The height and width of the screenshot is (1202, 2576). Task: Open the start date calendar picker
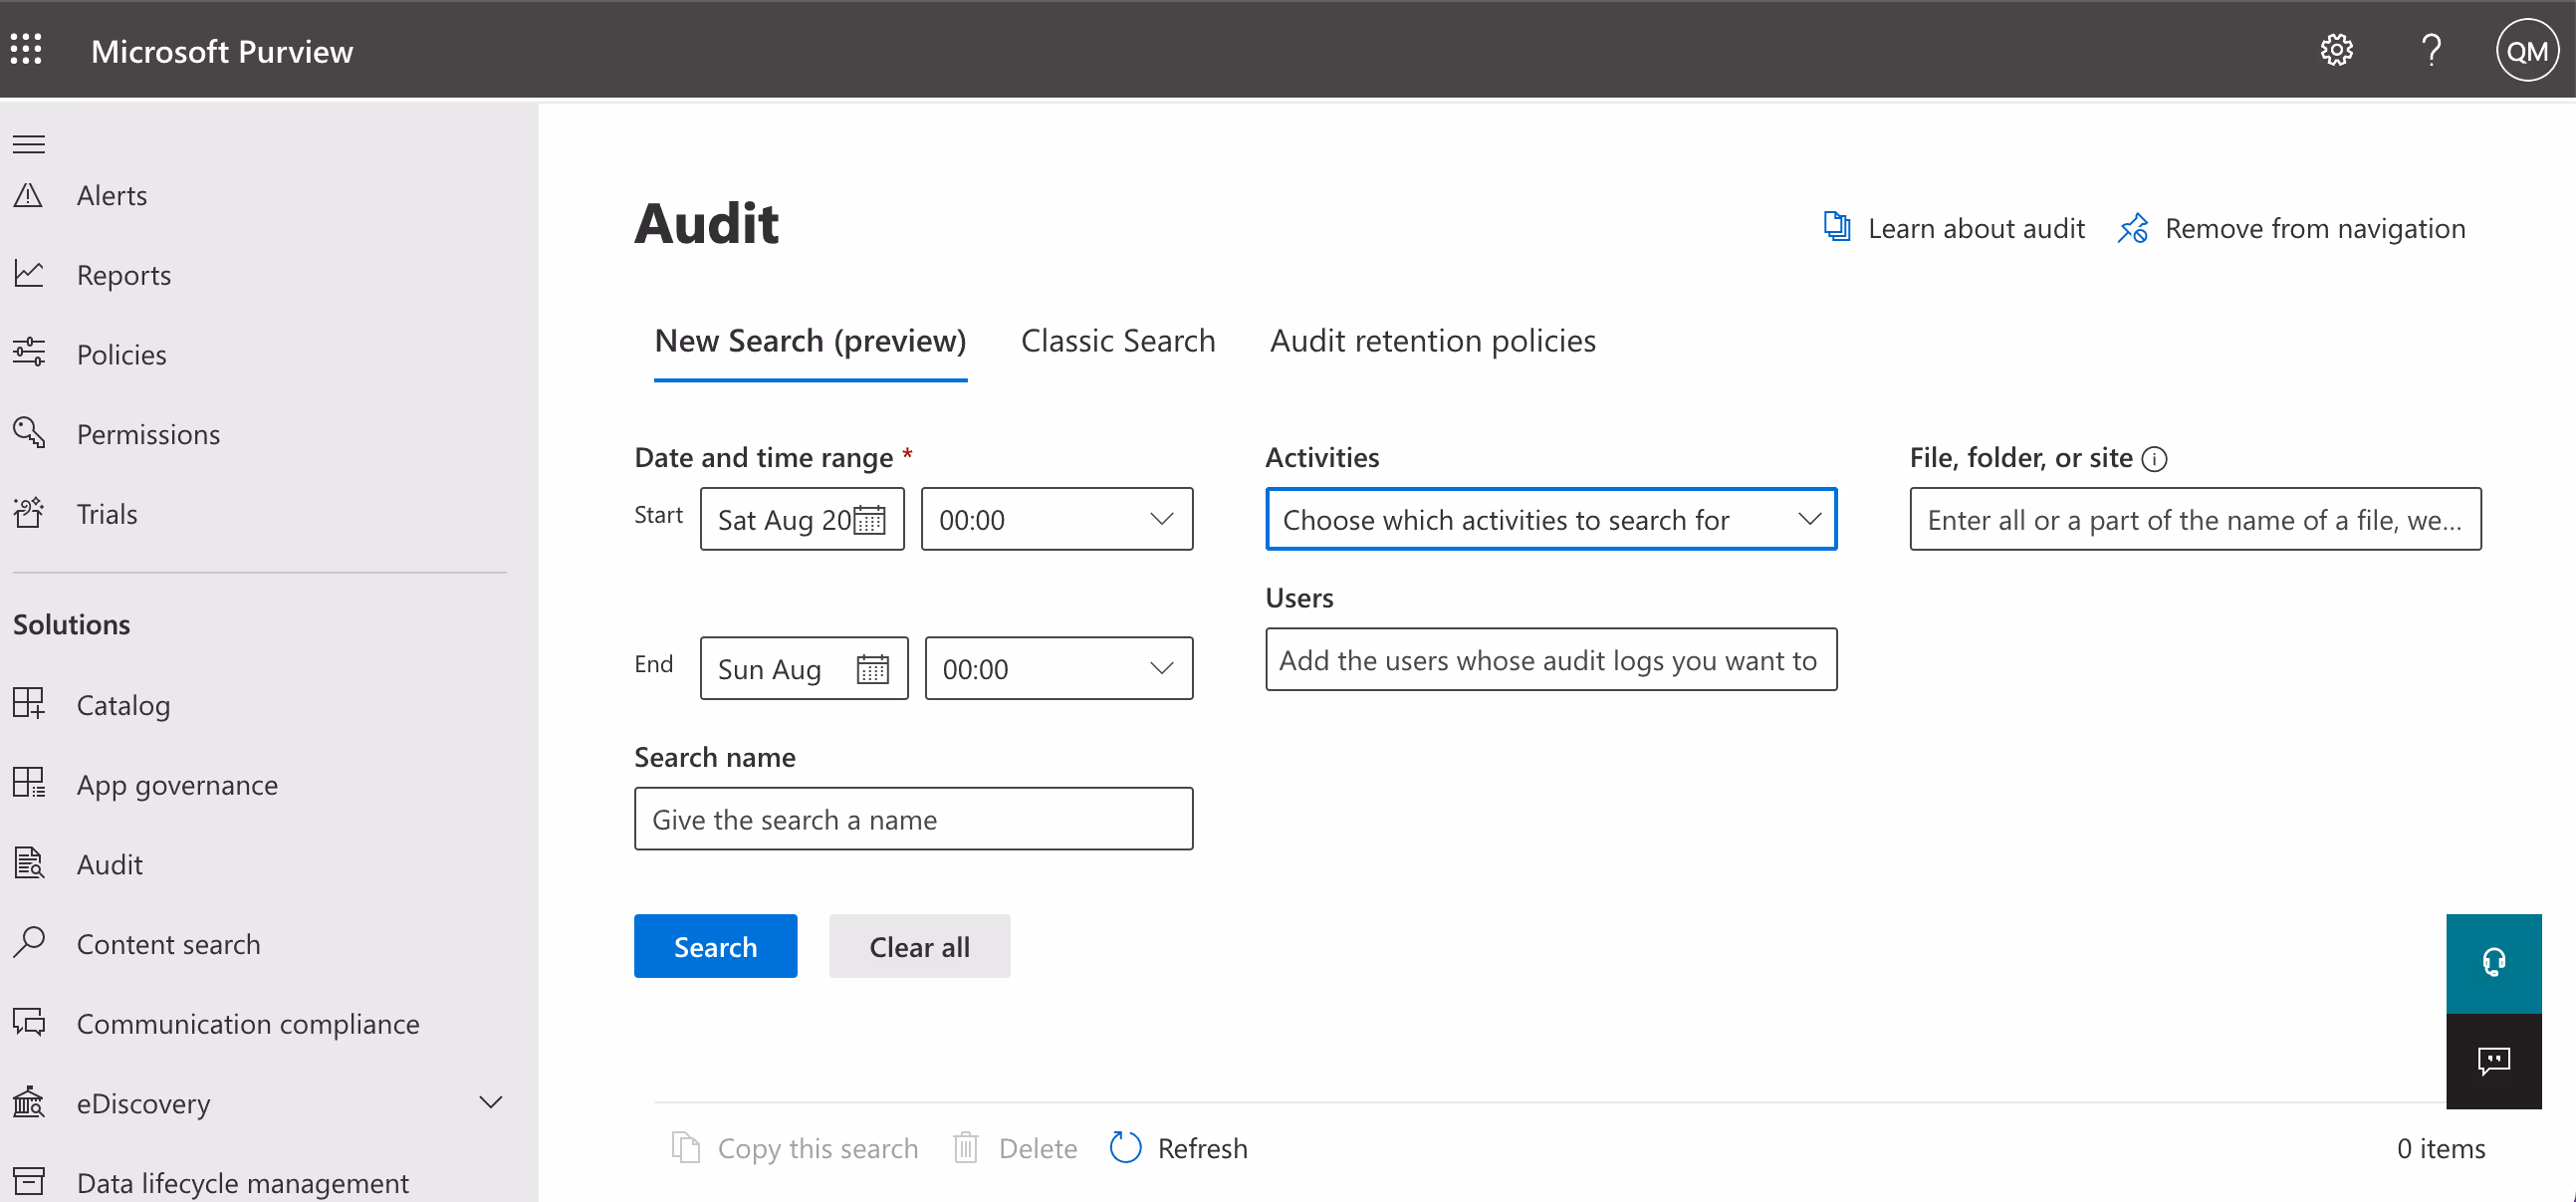(868, 520)
